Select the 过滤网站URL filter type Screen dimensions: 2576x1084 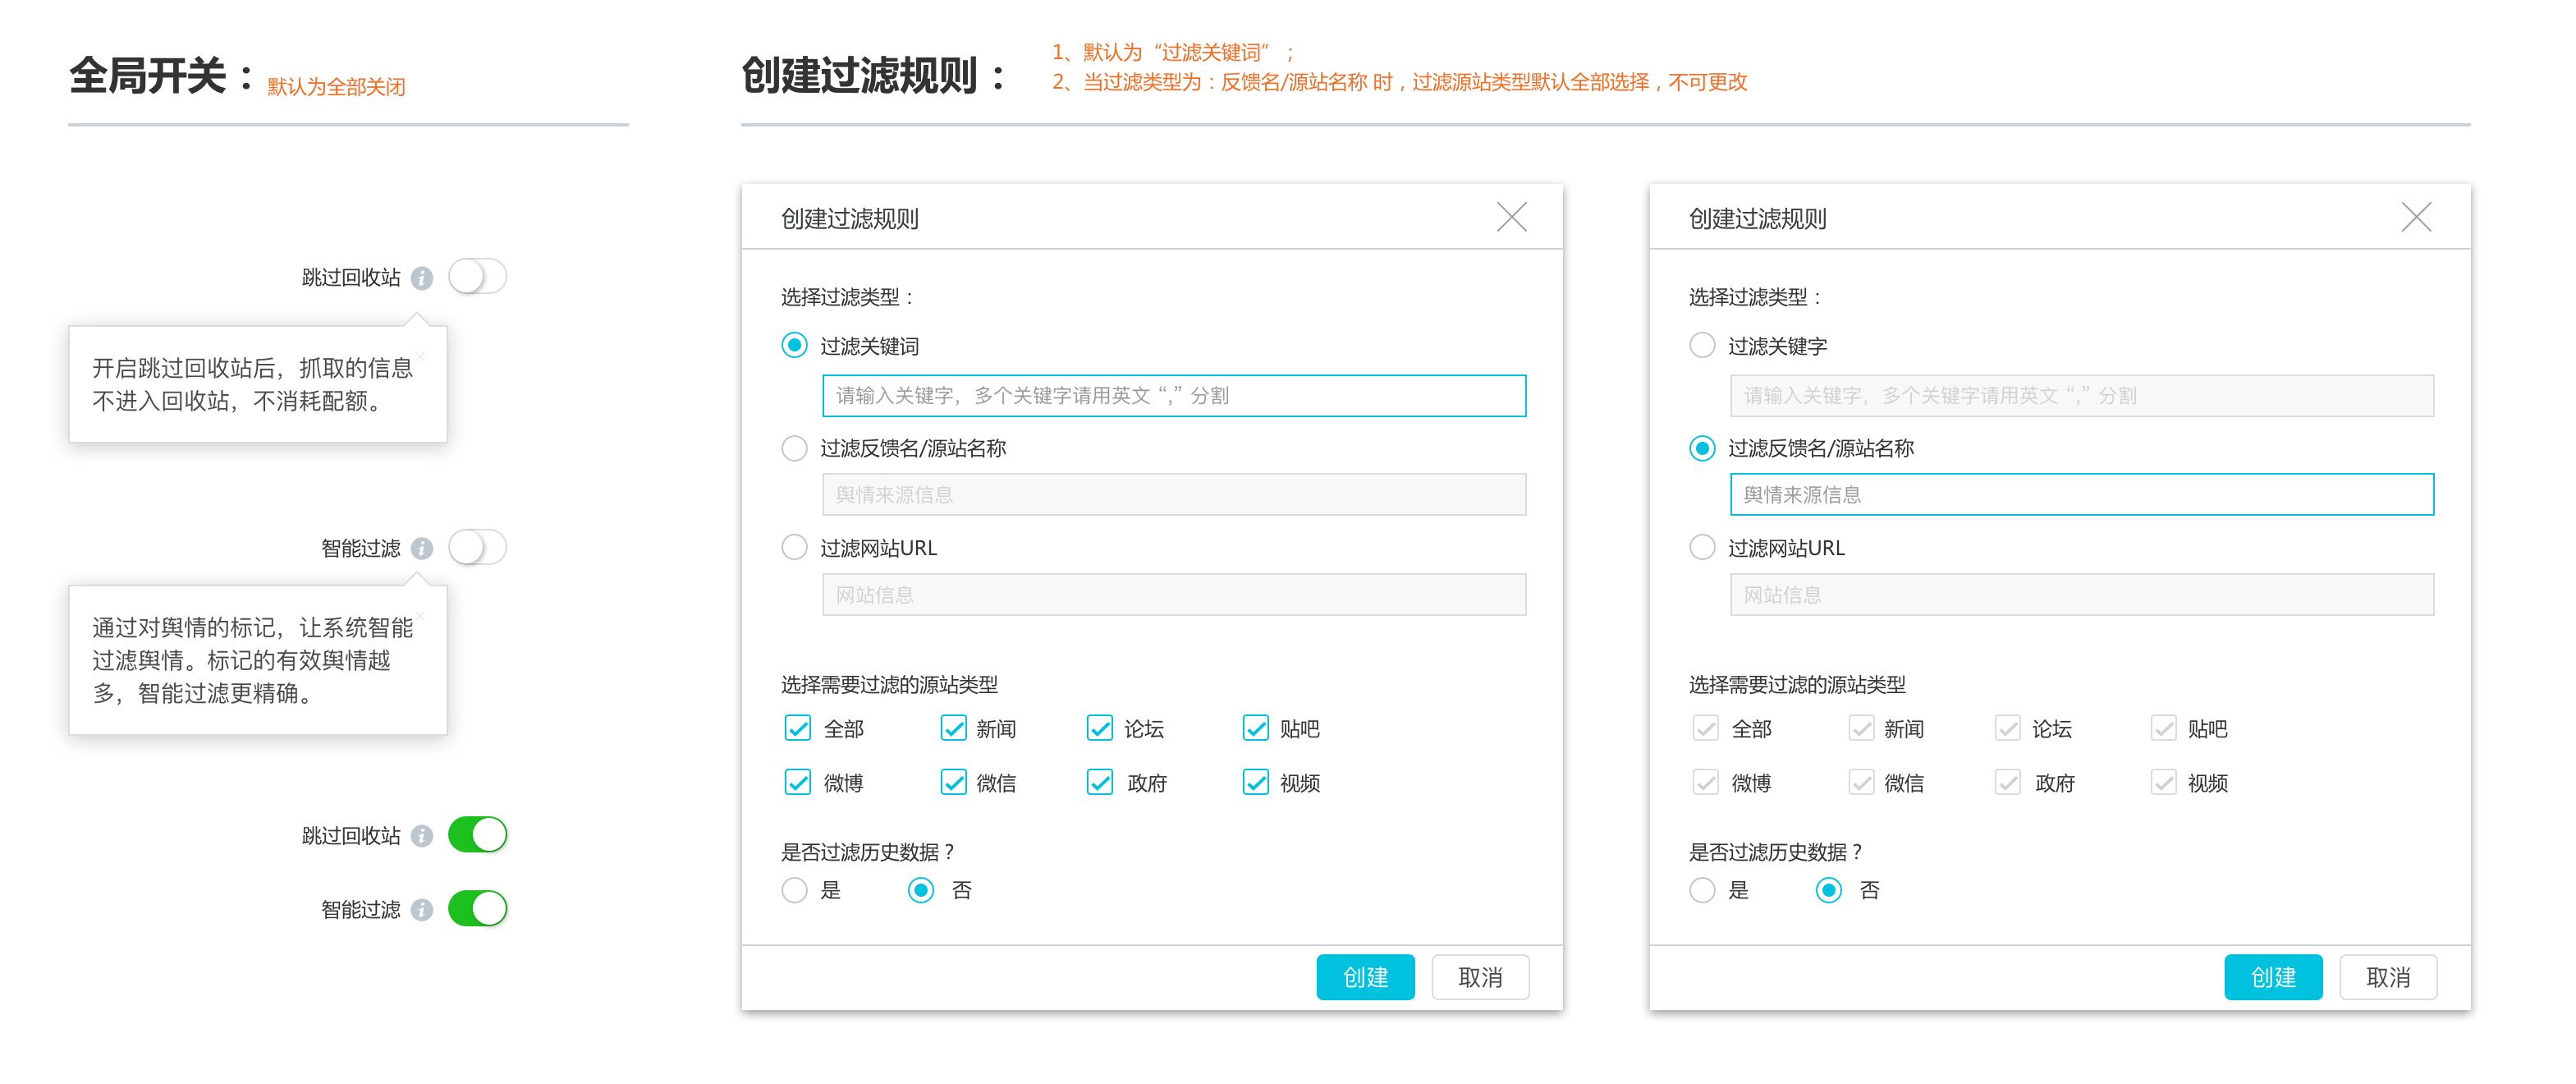794,547
